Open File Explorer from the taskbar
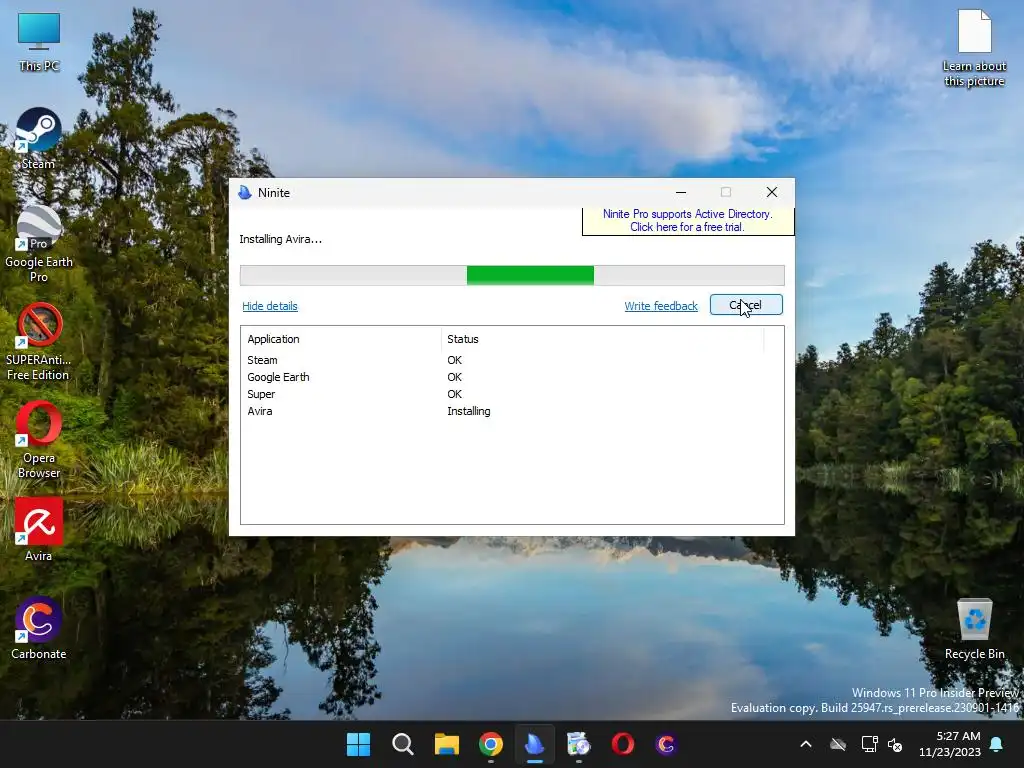 point(447,744)
